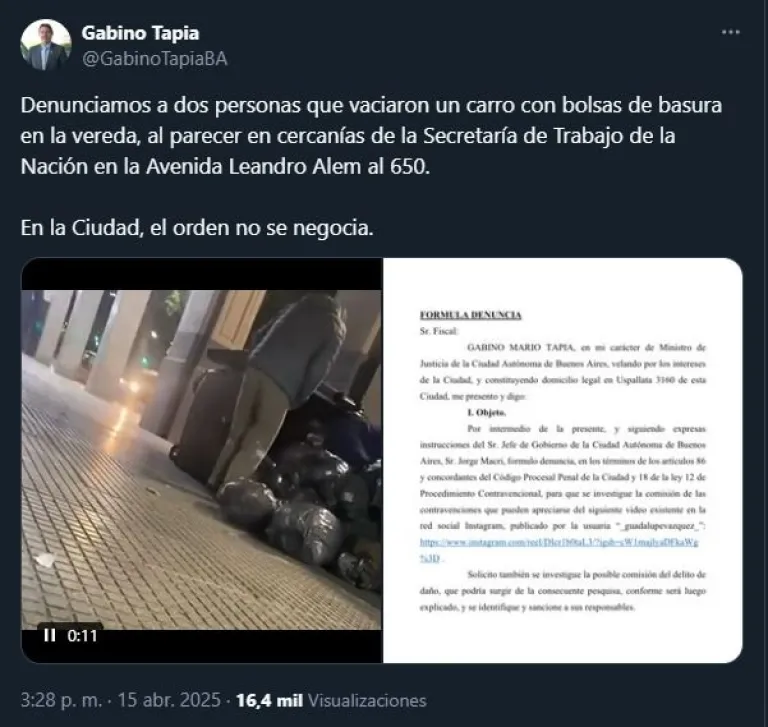The image size is (768, 727).
Task: Open the Formula Denuncia document image
Action: 562,460
